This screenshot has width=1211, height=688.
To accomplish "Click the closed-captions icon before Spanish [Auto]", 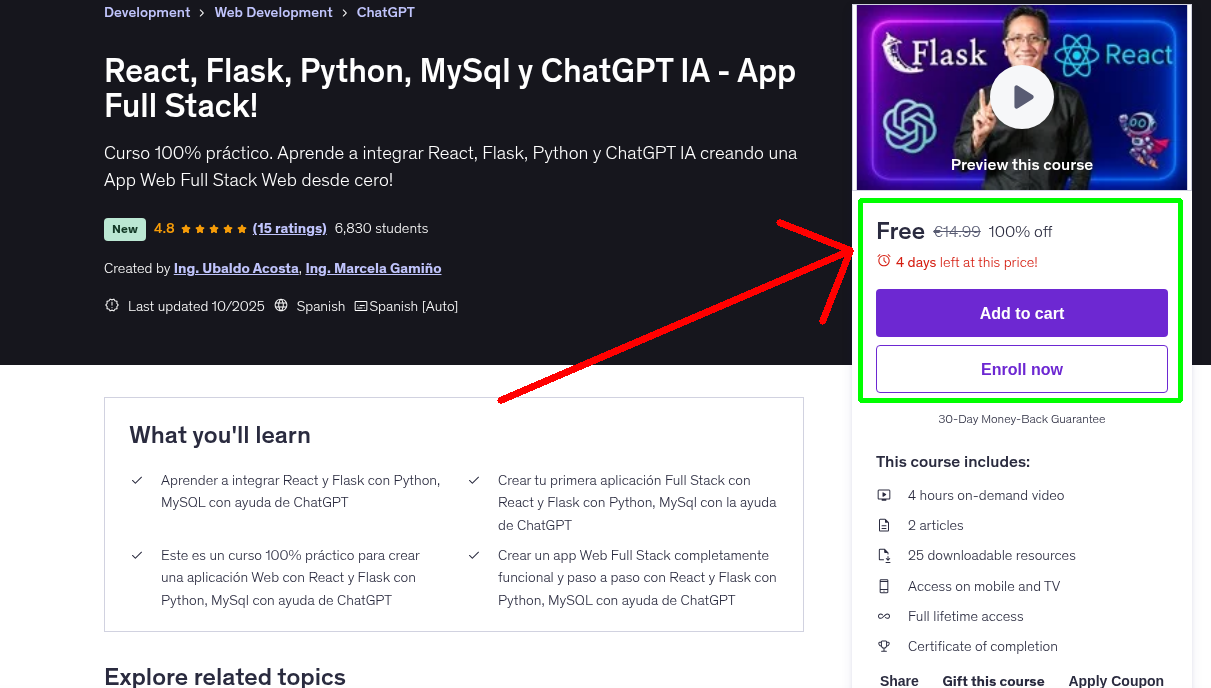I will click(363, 305).
